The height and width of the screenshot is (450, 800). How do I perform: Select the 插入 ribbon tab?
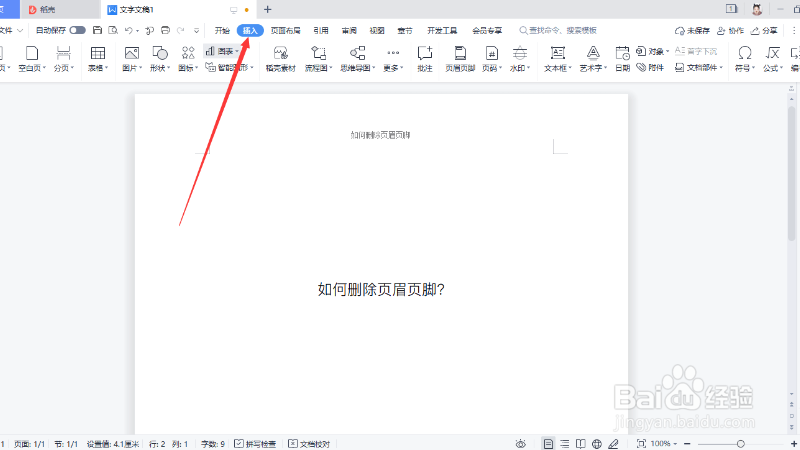pyautogui.click(x=250, y=31)
